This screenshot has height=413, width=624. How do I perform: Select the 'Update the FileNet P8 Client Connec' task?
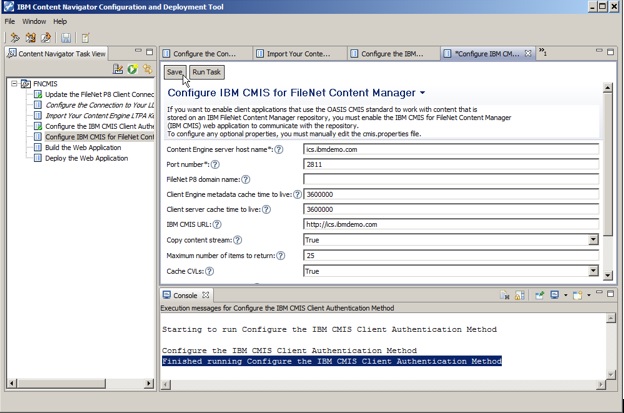click(x=99, y=94)
